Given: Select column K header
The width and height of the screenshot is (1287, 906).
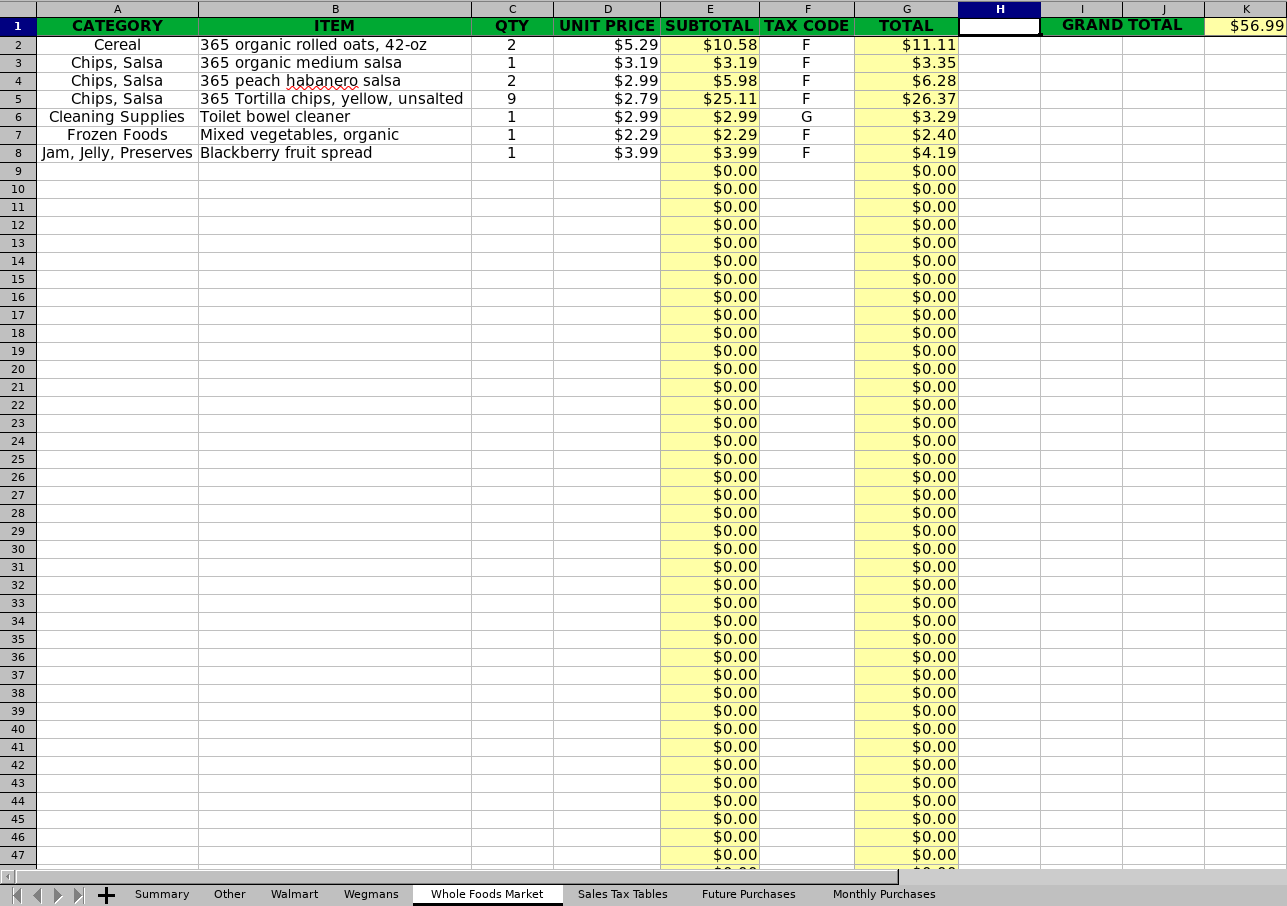Looking at the screenshot, I should pyautogui.click(x=1246, y=9).
